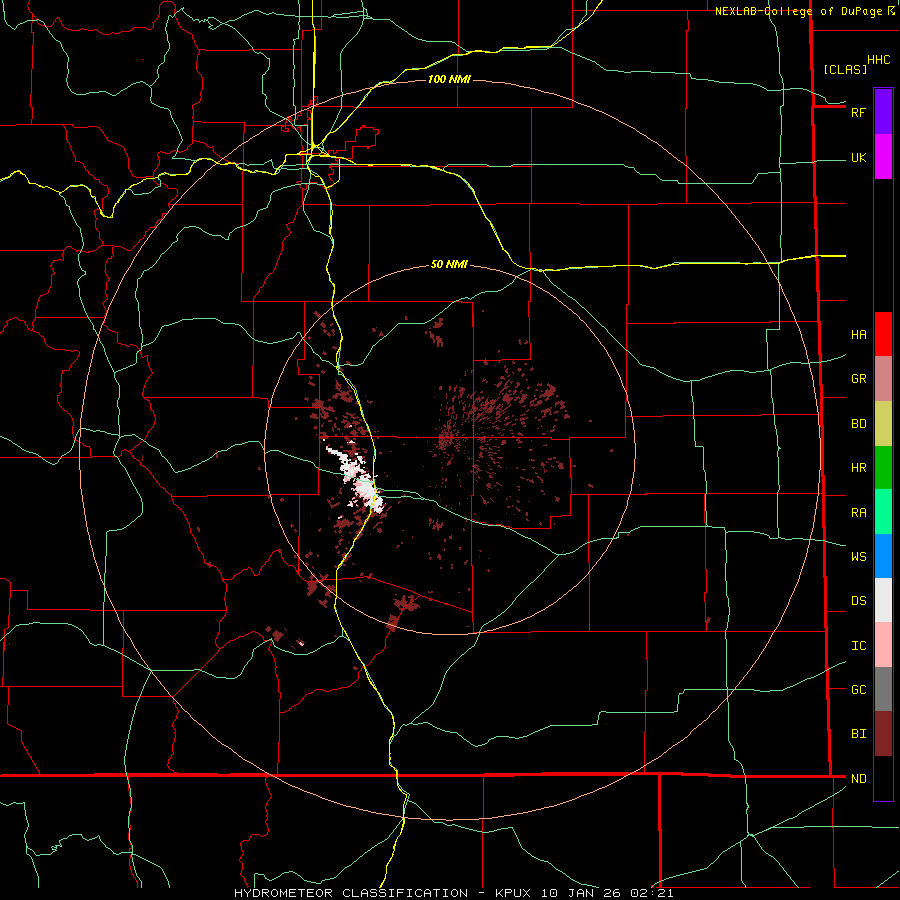Click the GC gray legend swatch
The height and width of the screenshot is (900, 900).
click(883, 689)
